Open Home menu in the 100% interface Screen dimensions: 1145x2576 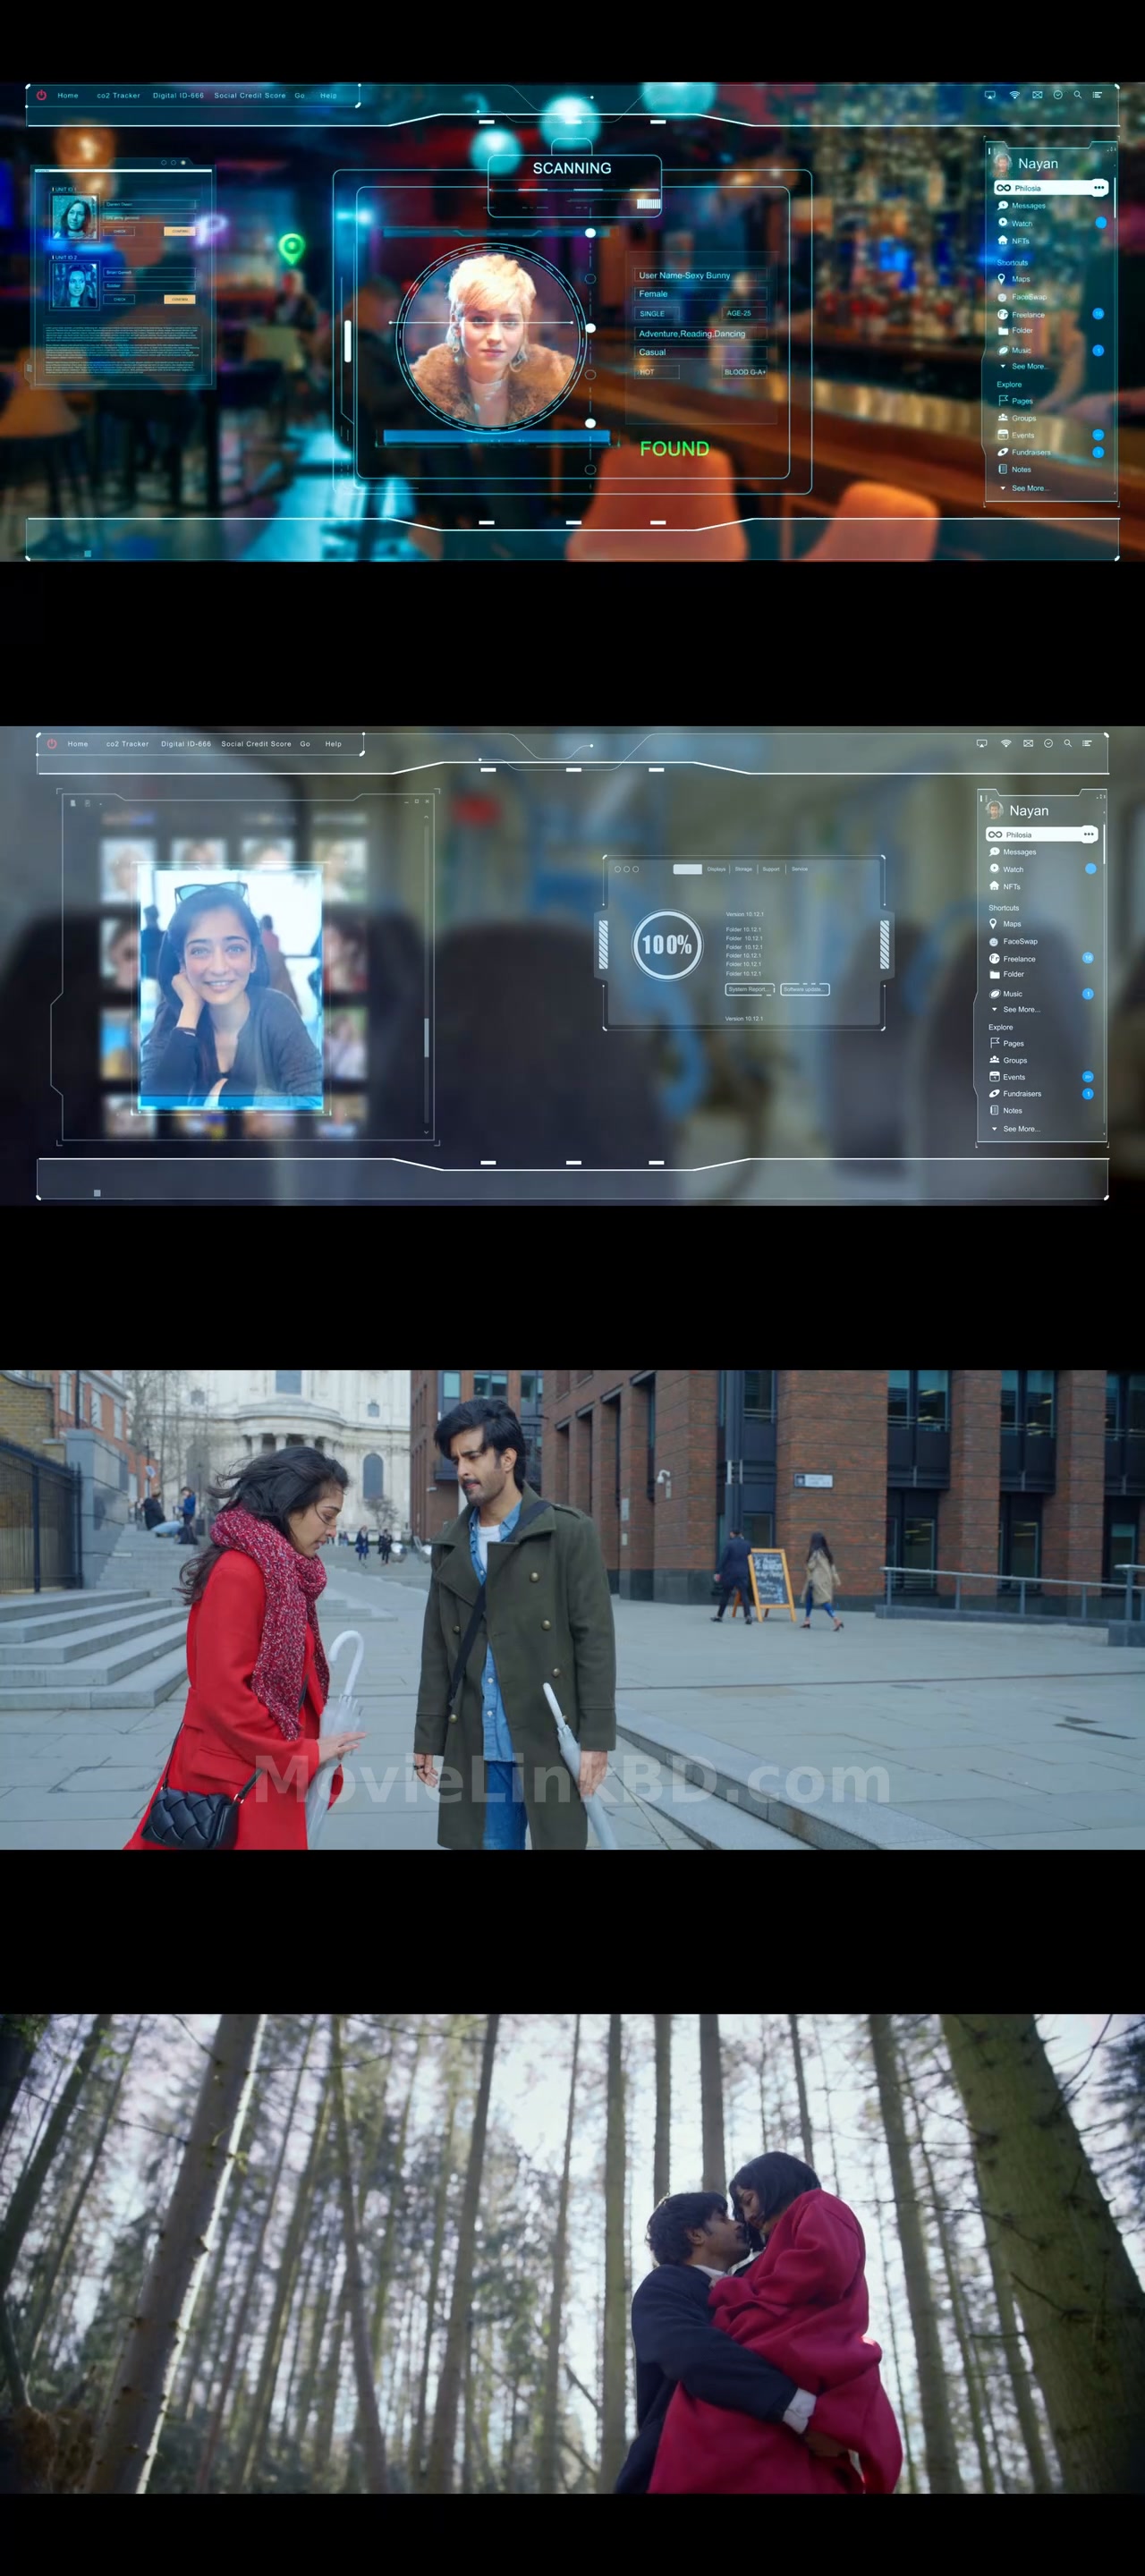(78, 743)
